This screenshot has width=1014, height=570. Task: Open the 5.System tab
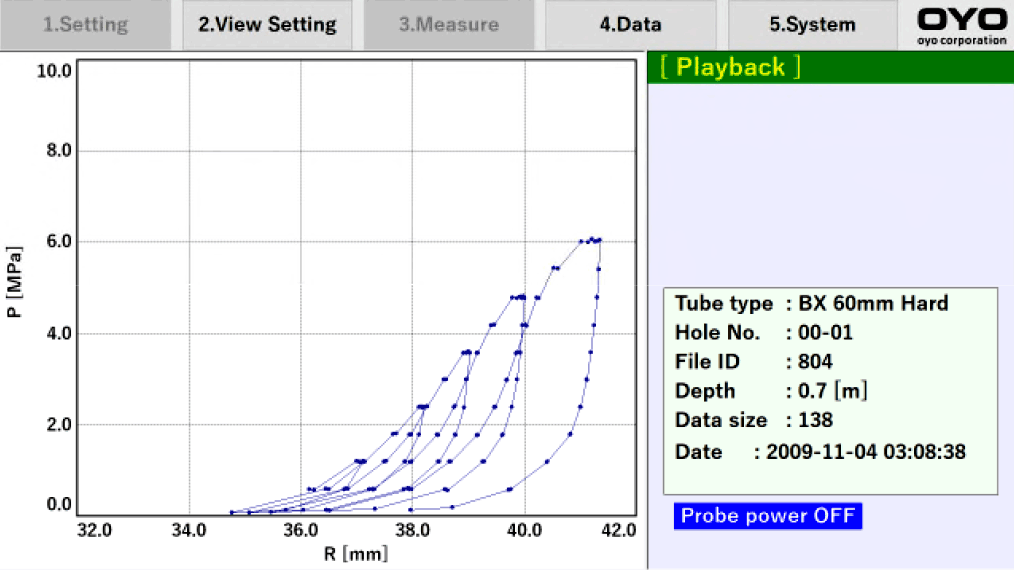[812, 25]
